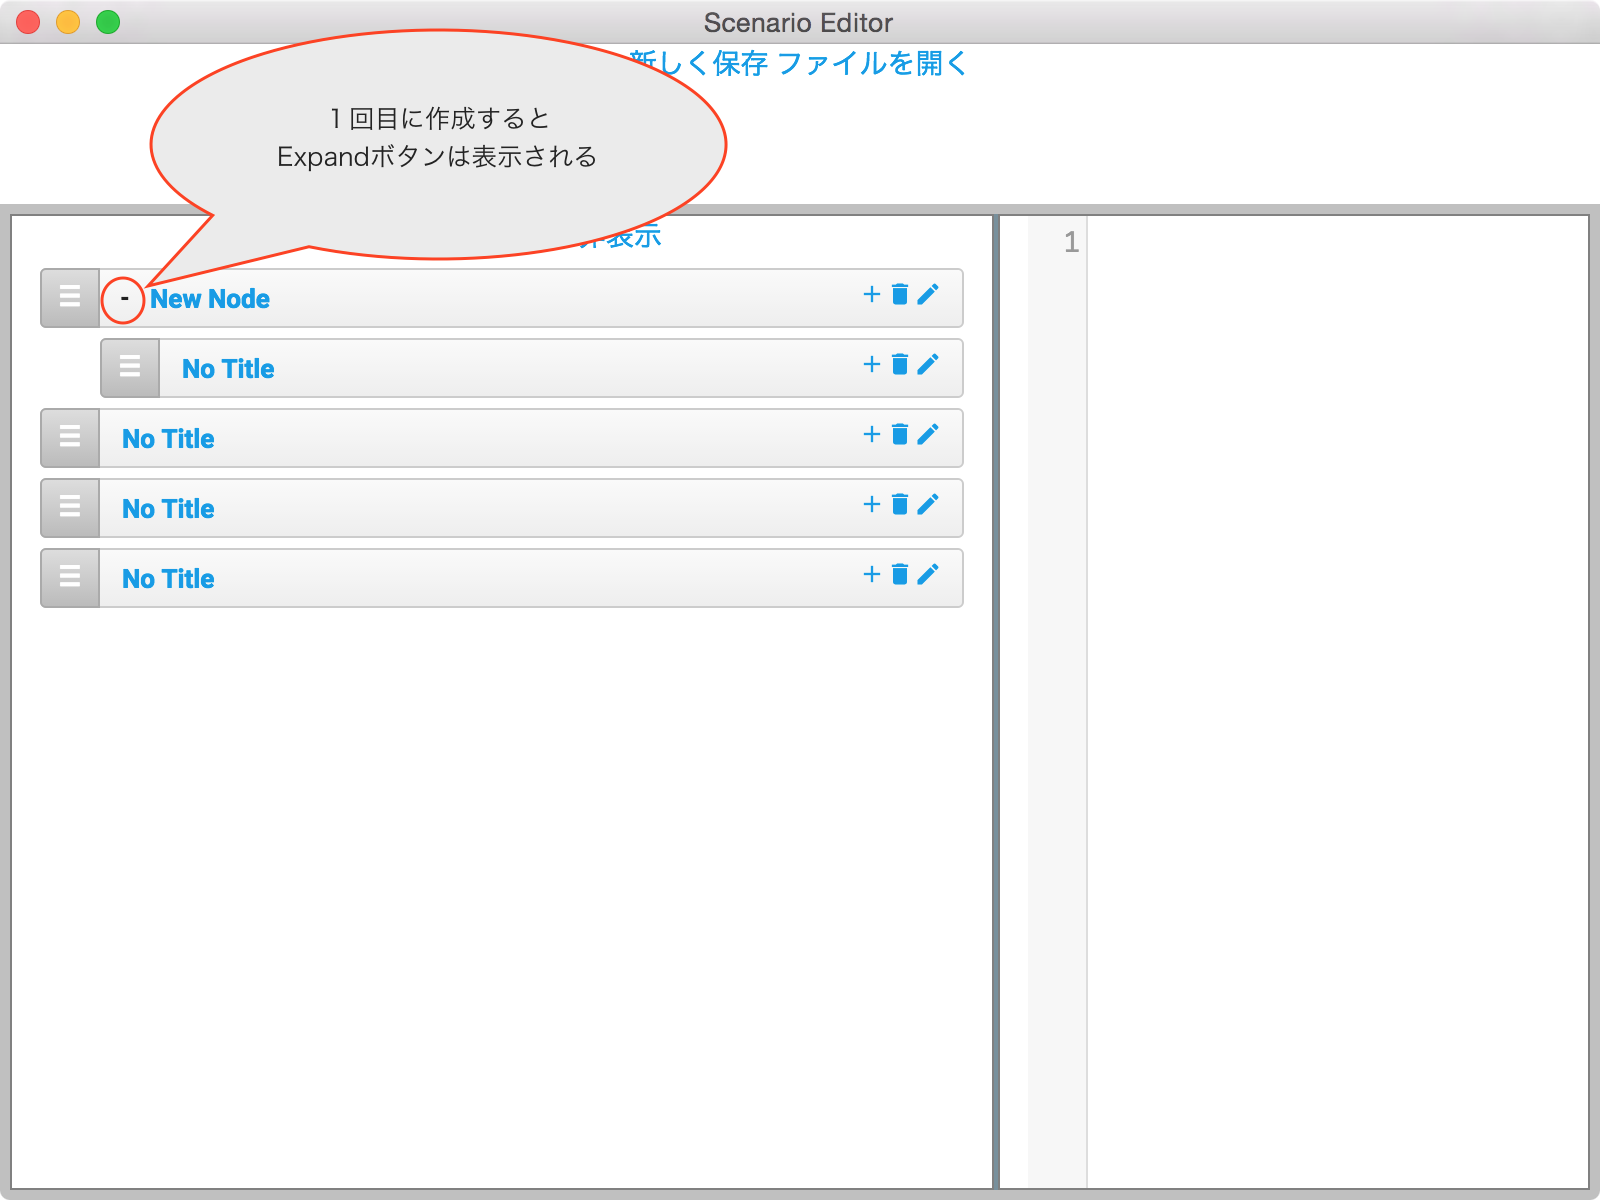The height and width of the screenshot is (1200, 1600).
Task: Select the indented No Title under New Node
Action: point(228,369)
